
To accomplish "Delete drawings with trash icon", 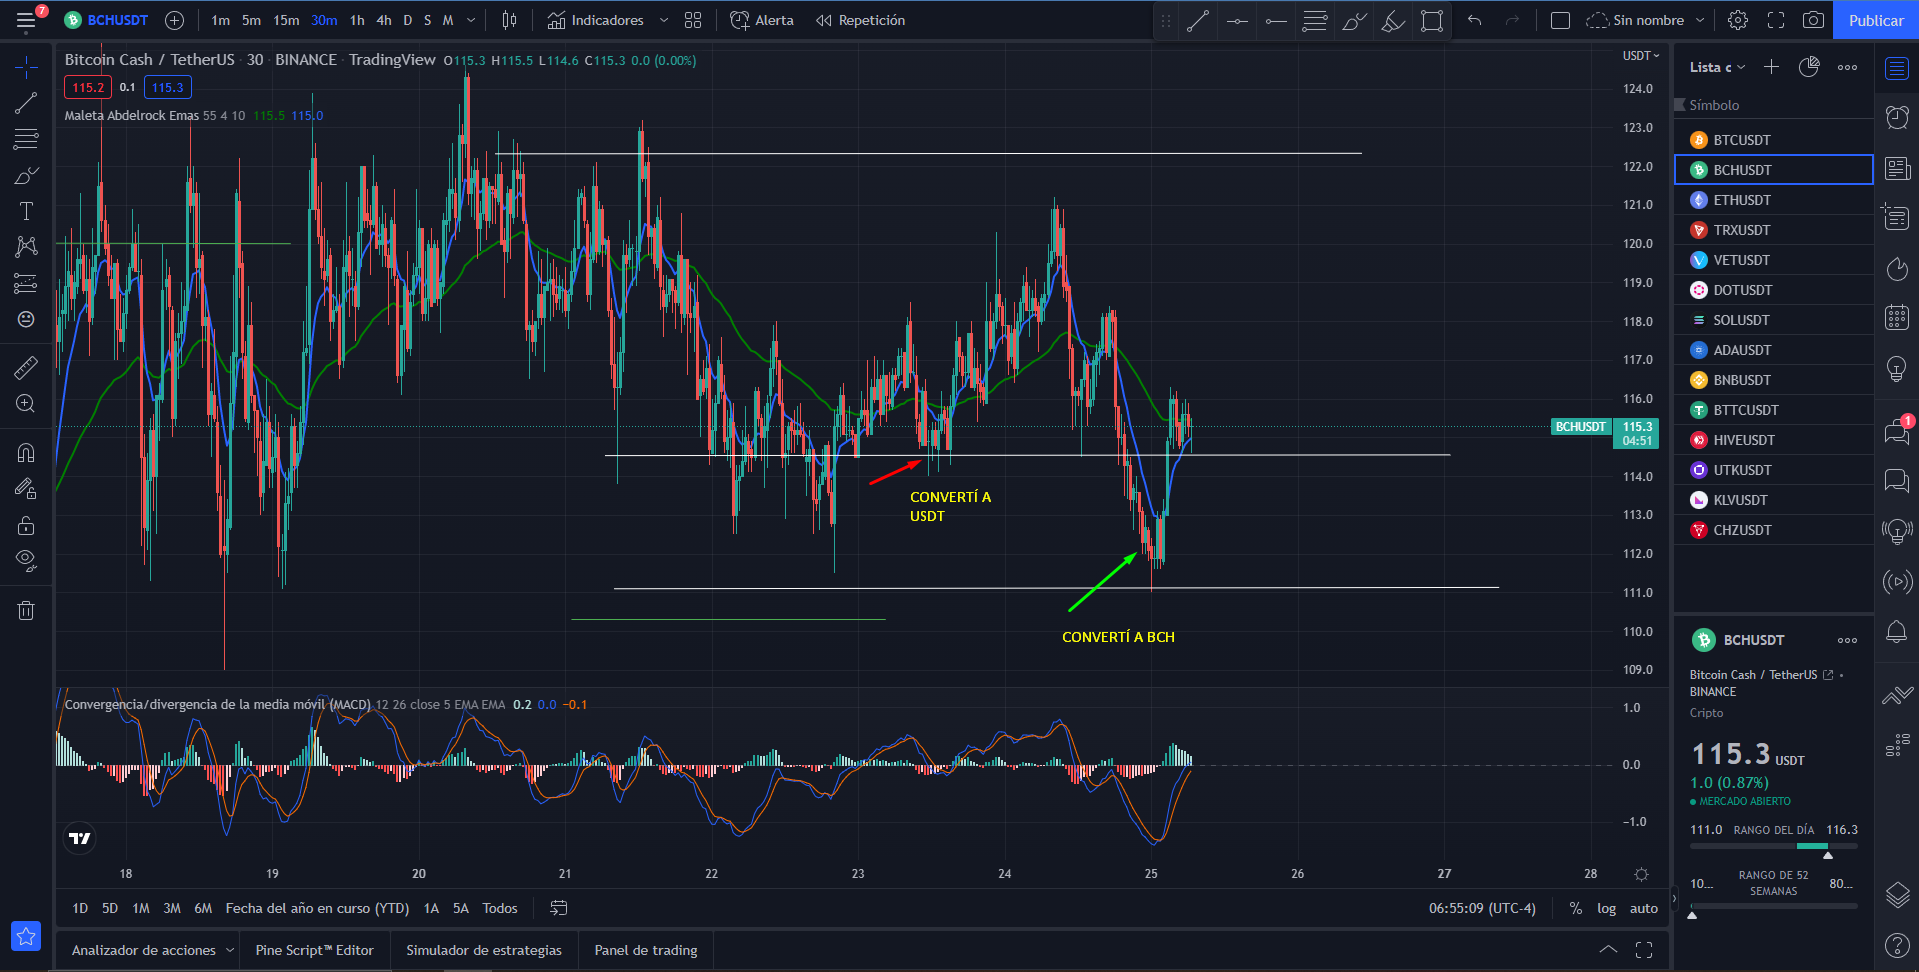I will click(x=26, y=610).
